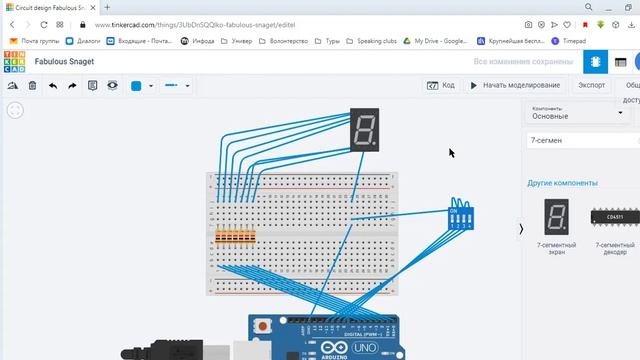
Task: Collapse the components panel chevron
Action: click(x=521, y=229)
